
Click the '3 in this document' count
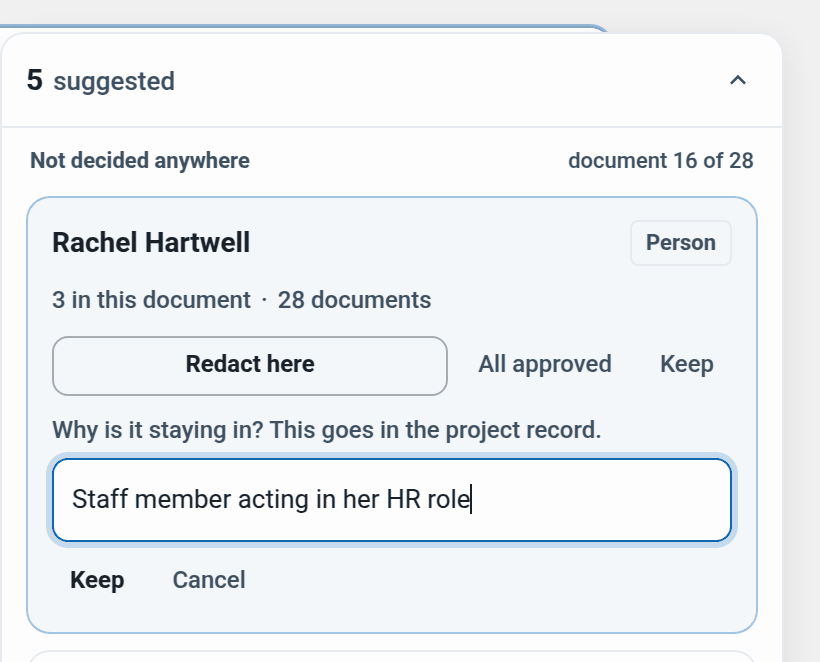pos(151,300)
